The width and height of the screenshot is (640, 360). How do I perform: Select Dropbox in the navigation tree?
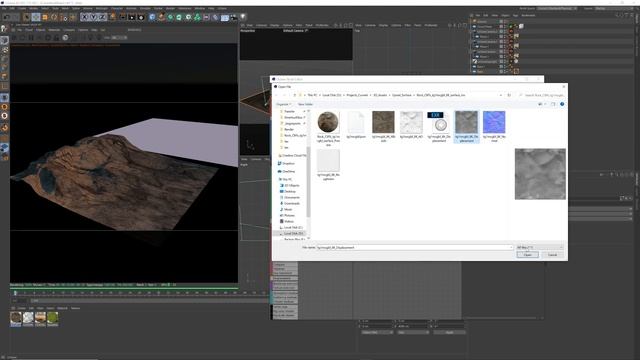point(288,163)
